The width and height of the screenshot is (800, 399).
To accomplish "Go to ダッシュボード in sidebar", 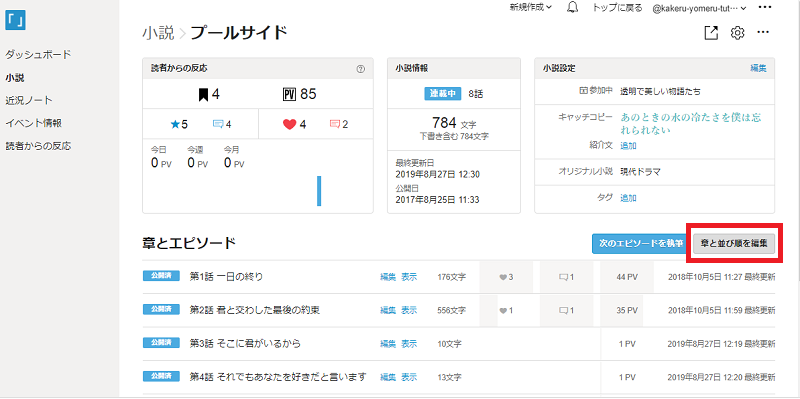I will point(38,55).
